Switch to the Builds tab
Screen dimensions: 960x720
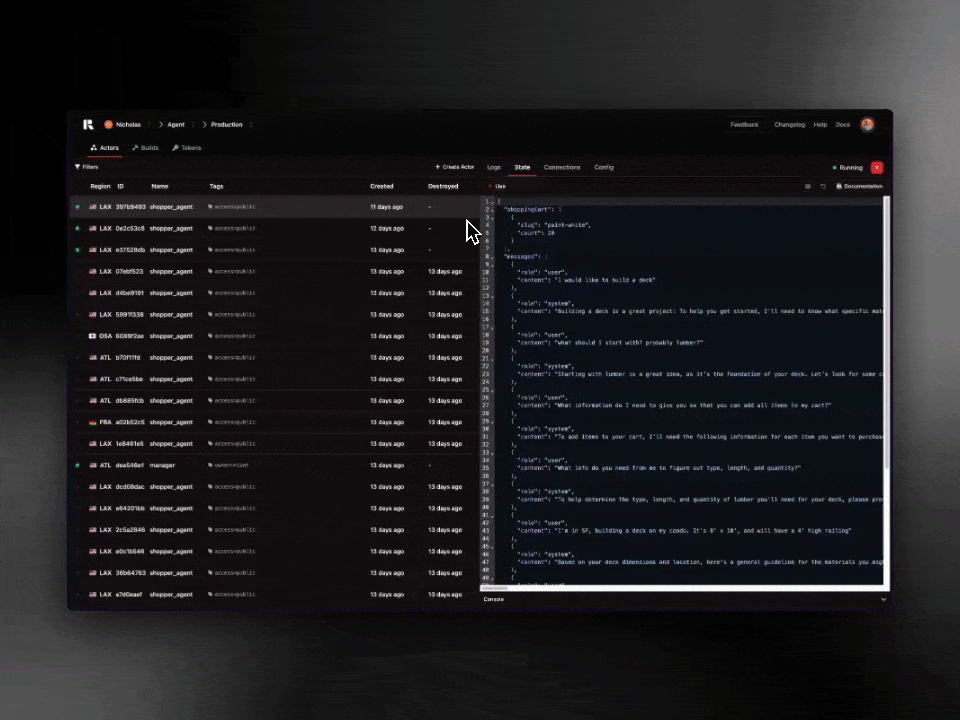click(145, 148)
